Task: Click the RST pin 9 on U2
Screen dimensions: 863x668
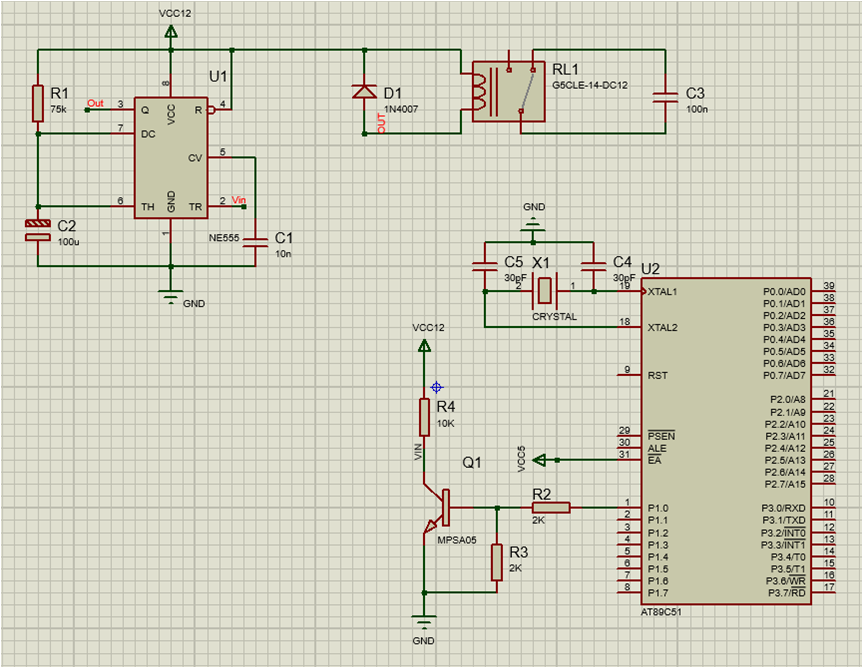Action: point(630,374)
